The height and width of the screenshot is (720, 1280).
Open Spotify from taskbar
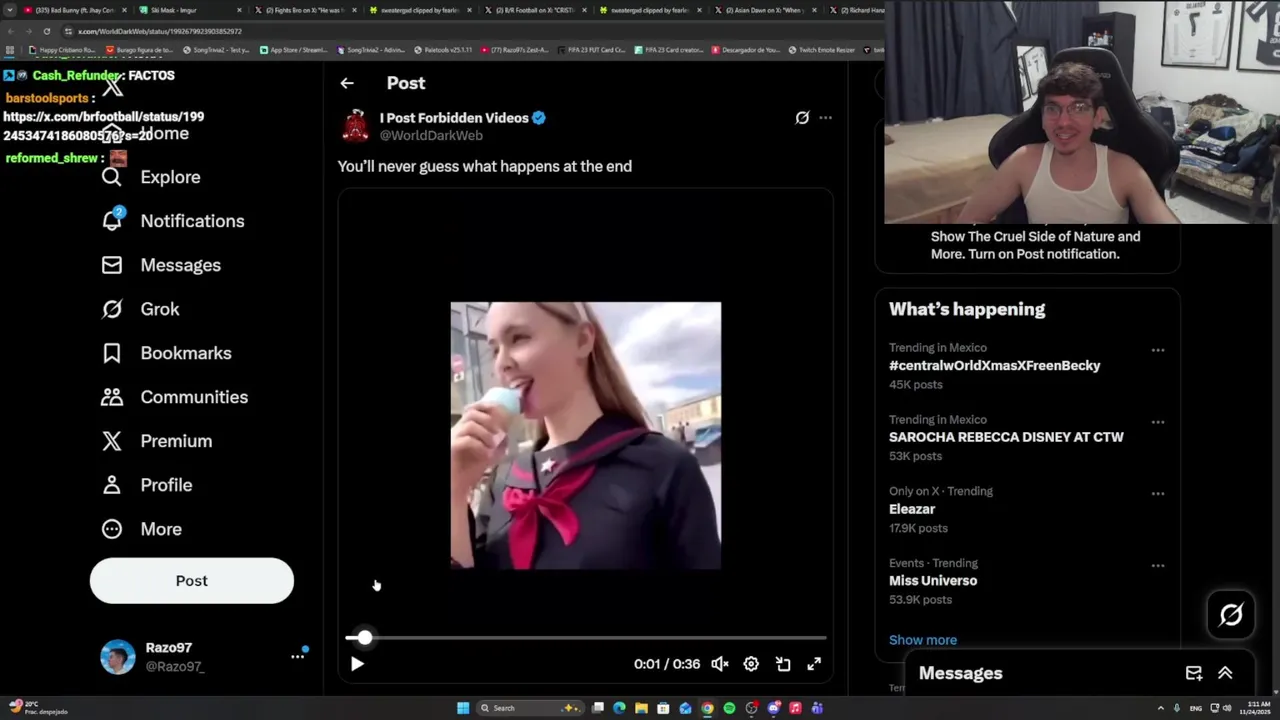[x=729, y=708]
